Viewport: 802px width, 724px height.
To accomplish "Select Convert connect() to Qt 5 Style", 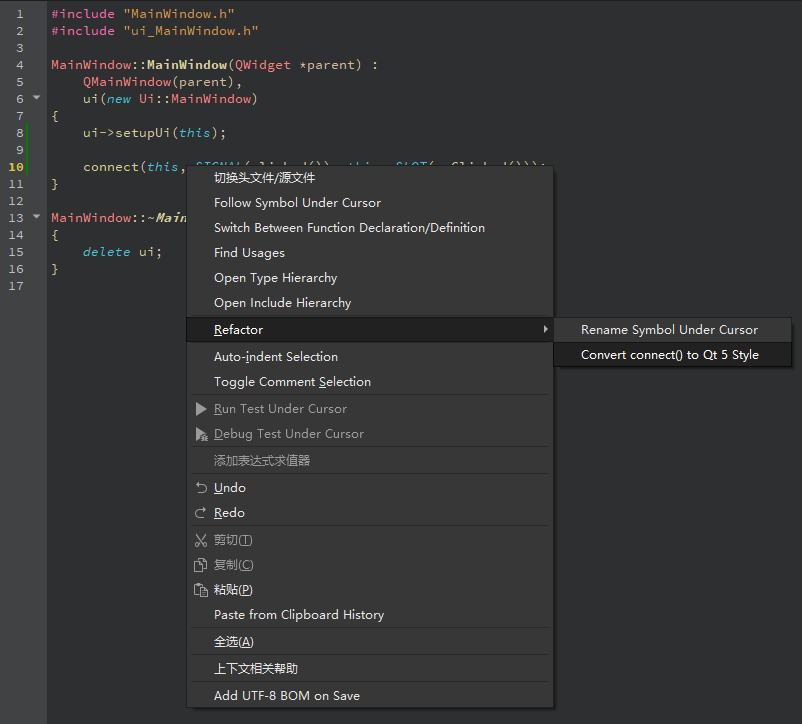I will 672,355.
